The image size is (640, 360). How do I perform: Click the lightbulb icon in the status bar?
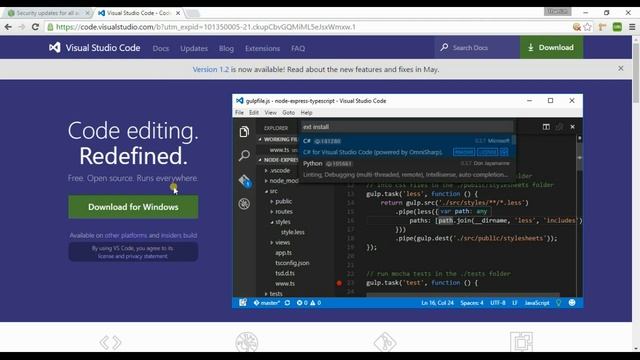(558, 302)
